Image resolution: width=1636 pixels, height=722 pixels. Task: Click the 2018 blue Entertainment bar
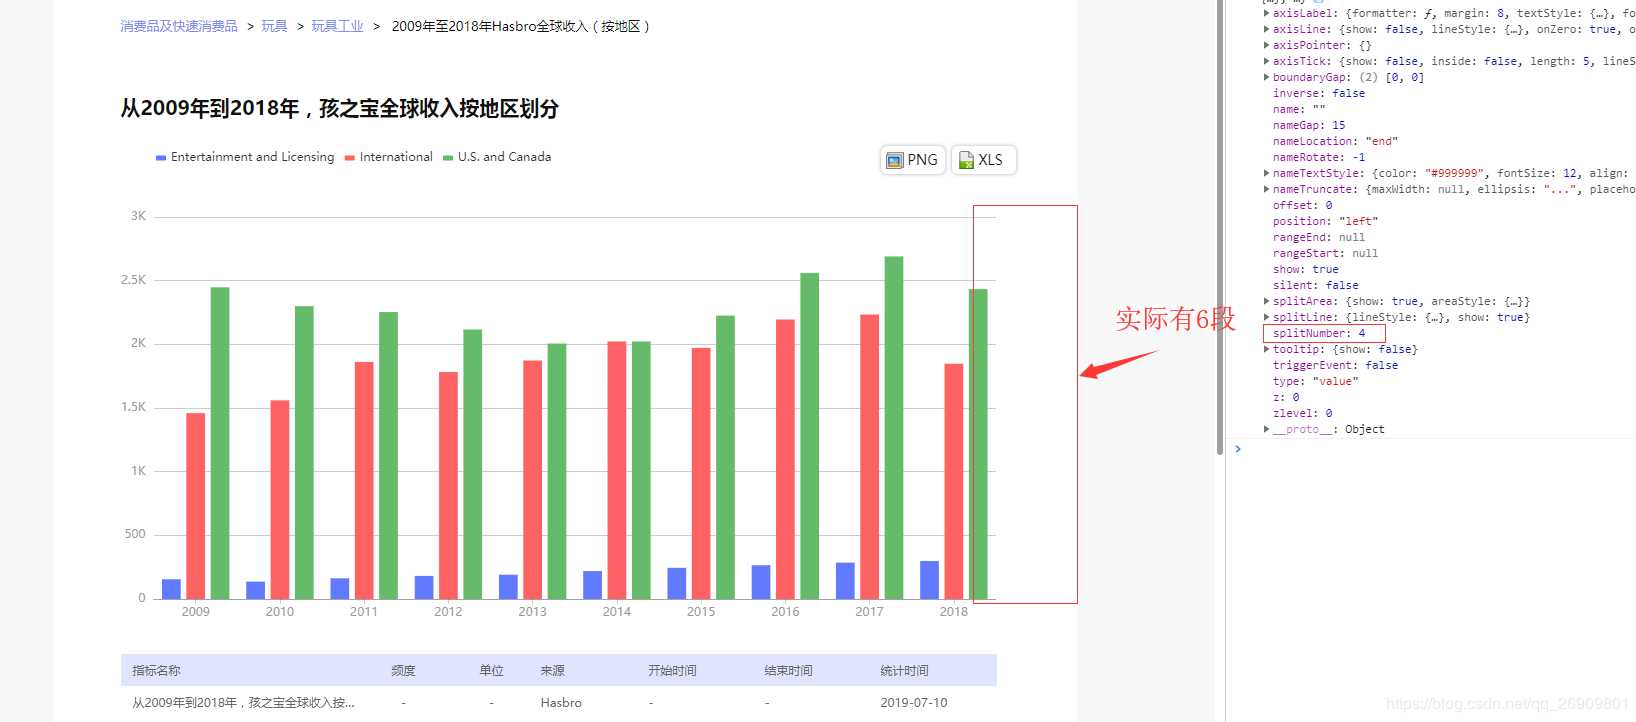930,580
